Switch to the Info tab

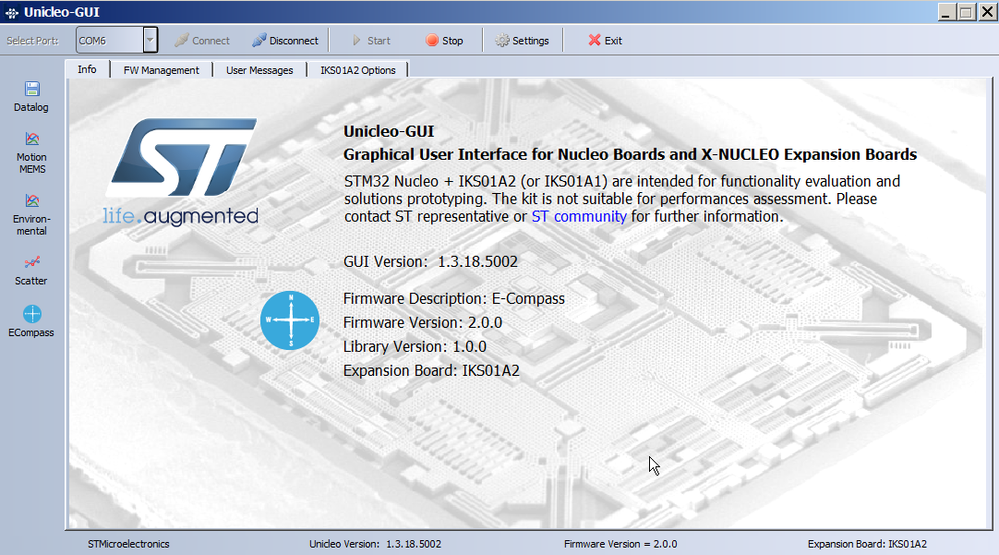pos(87,69)
